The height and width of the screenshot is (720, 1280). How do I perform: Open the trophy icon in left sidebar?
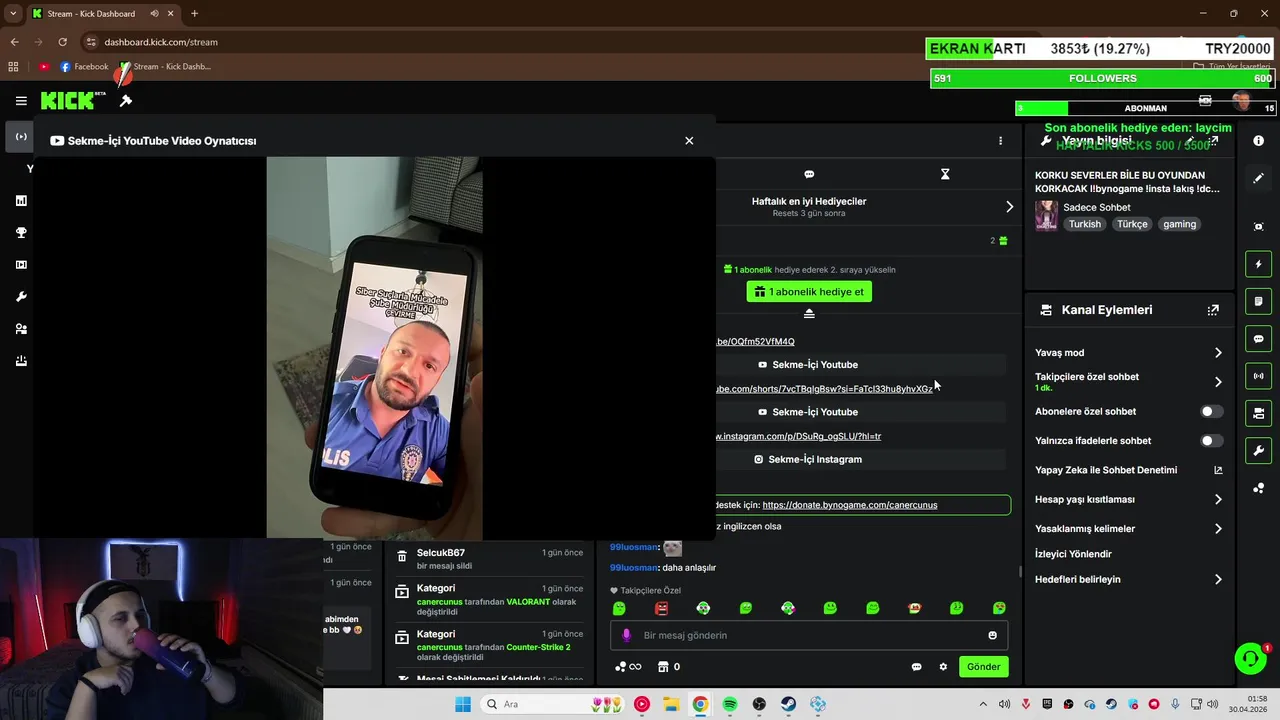point(21,233)
